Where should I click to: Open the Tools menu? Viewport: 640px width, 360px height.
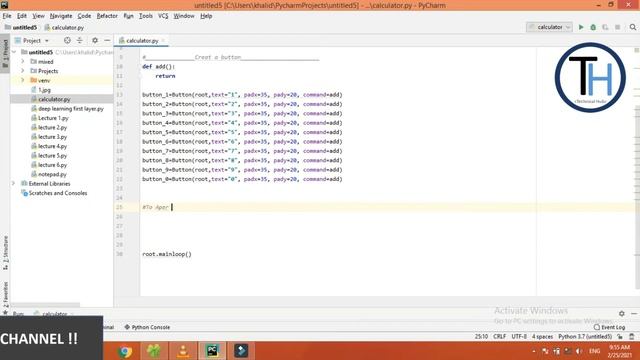[146, 16]
